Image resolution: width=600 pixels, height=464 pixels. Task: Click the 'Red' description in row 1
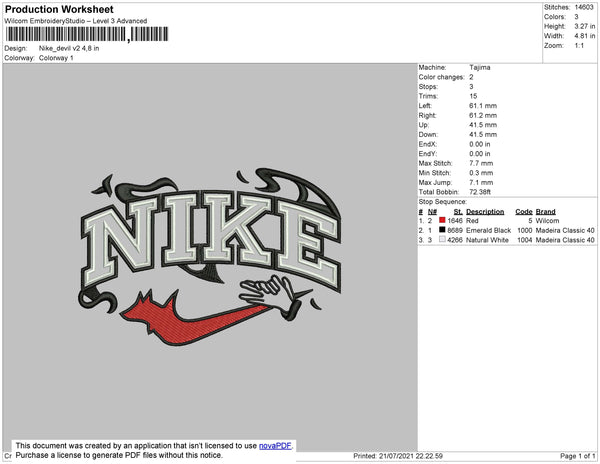coord(472,221)
